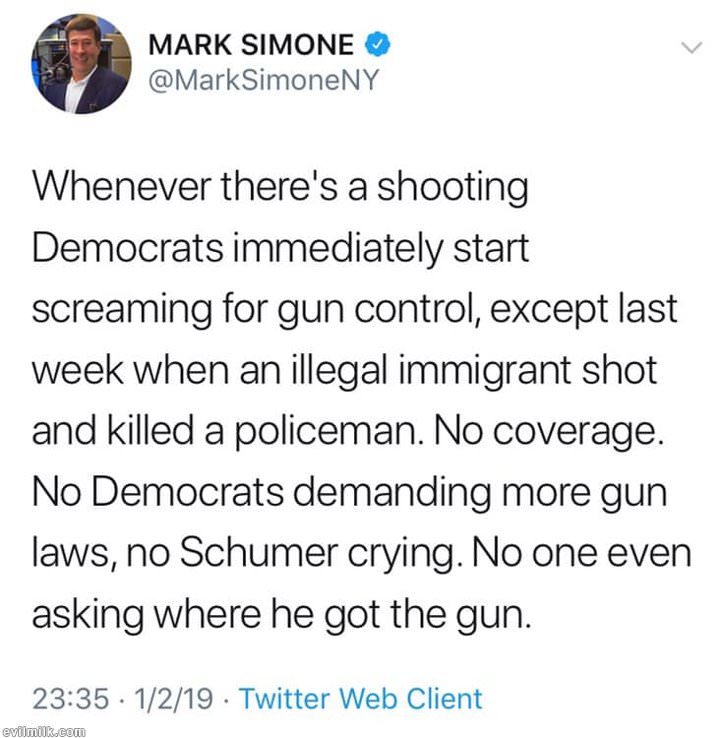
Task: Expand the tweet options chevron
Action: tap(691, 47)
